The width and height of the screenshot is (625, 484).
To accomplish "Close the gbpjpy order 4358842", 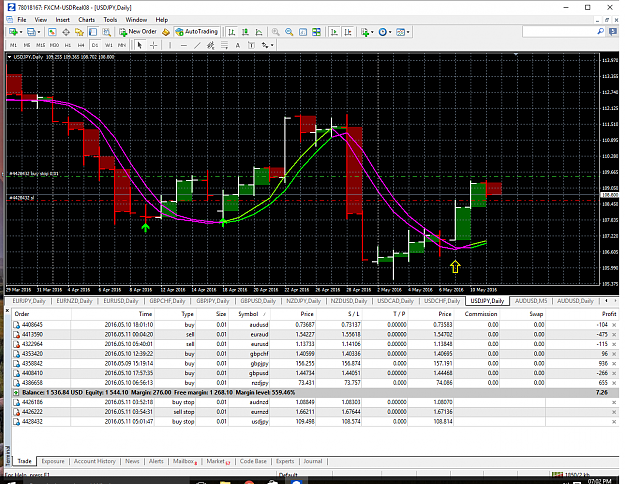I will pyautogui.click(x=614, y=364).
